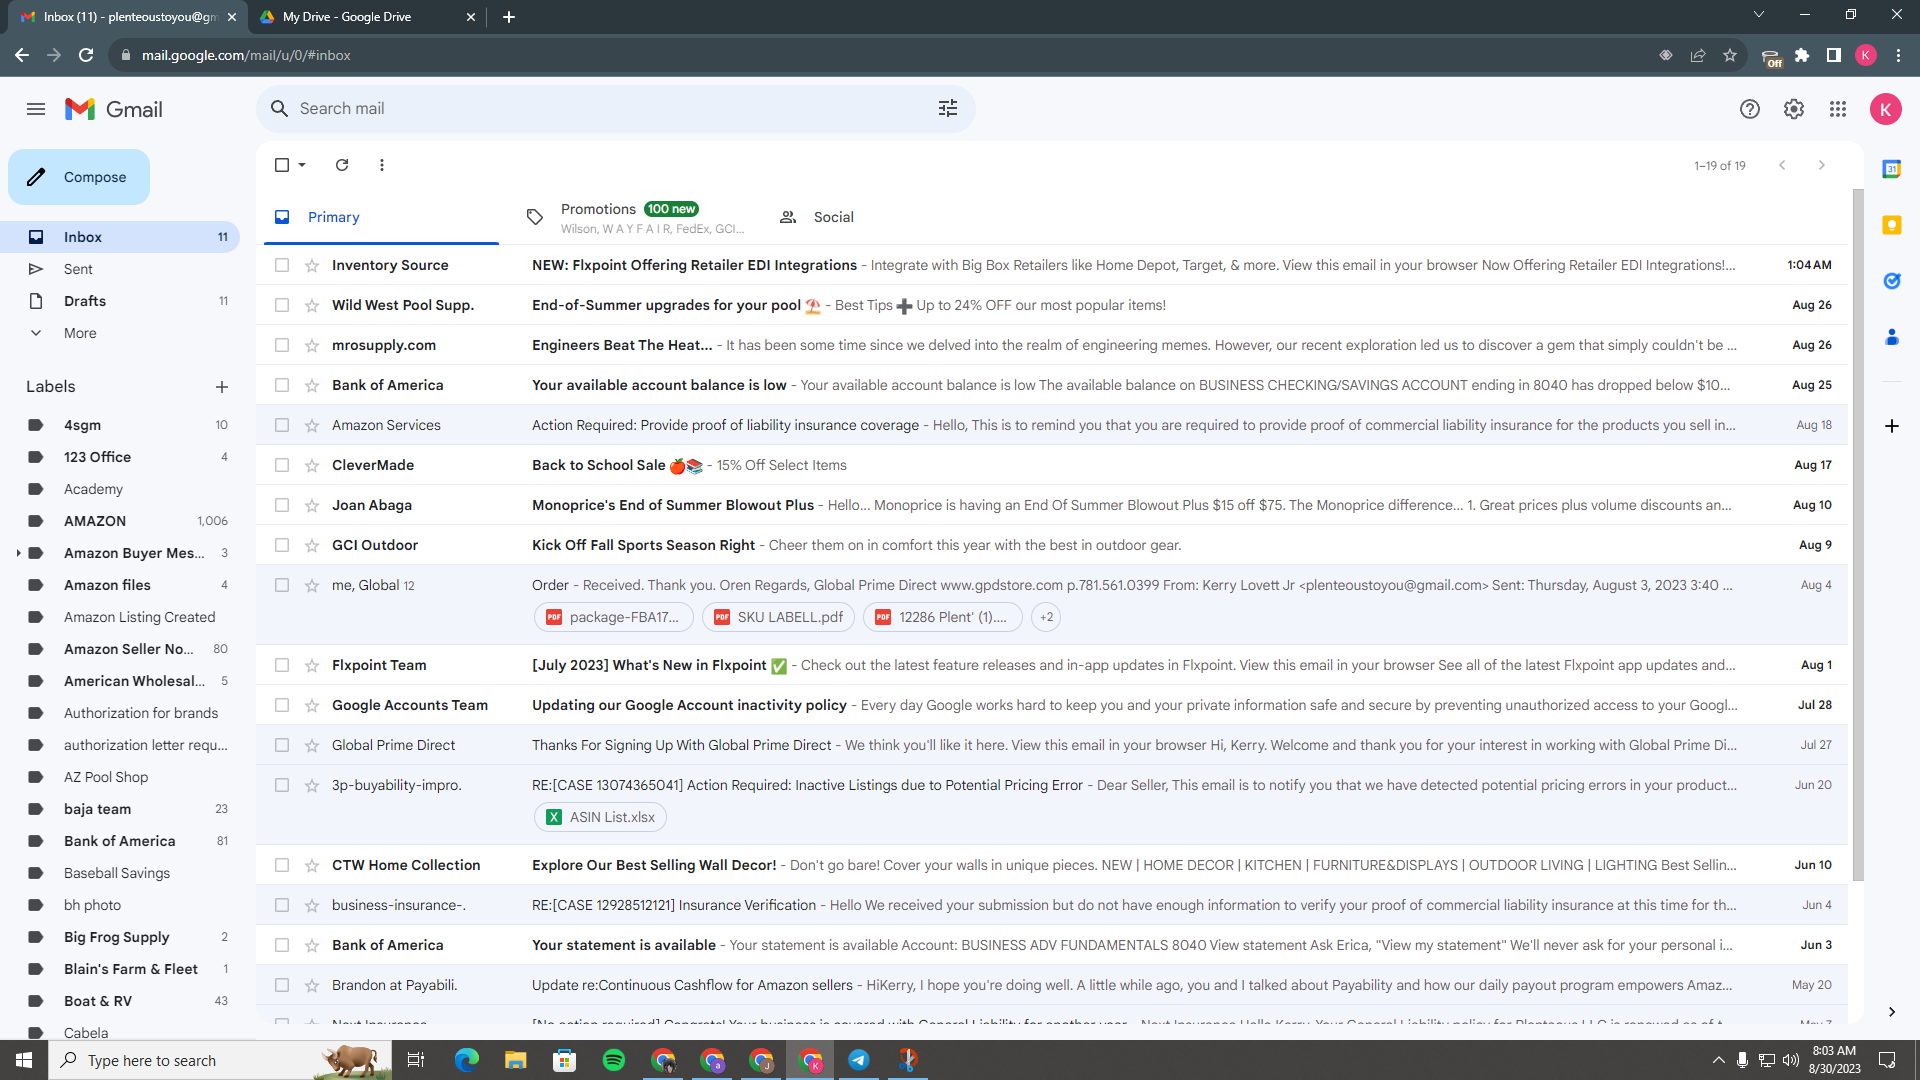The image size is (1920, 1080).
Task: Open the Gmail main menu hamburger icon
Action: click(x=36, y=109)
